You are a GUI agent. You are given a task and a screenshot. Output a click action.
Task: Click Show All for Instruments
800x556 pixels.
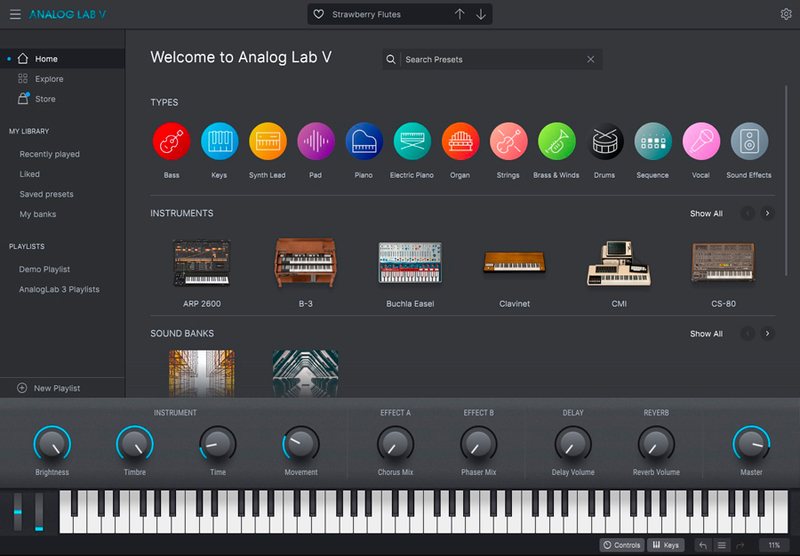pyautogui.click(x=706, y=214)
